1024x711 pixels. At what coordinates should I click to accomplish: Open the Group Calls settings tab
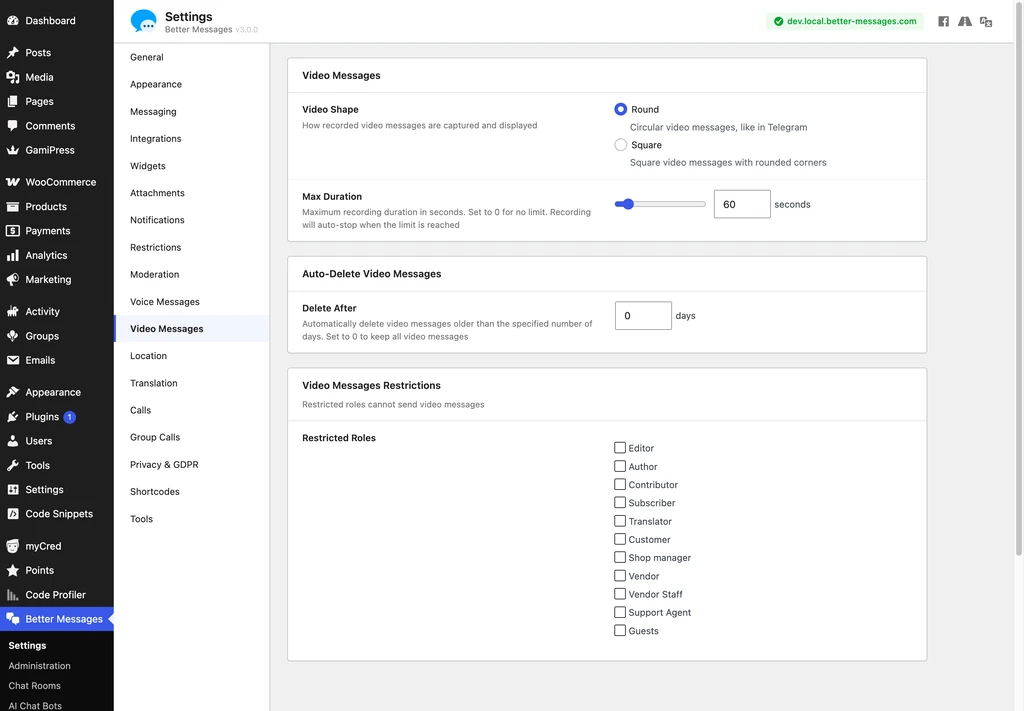pos(191,437)
